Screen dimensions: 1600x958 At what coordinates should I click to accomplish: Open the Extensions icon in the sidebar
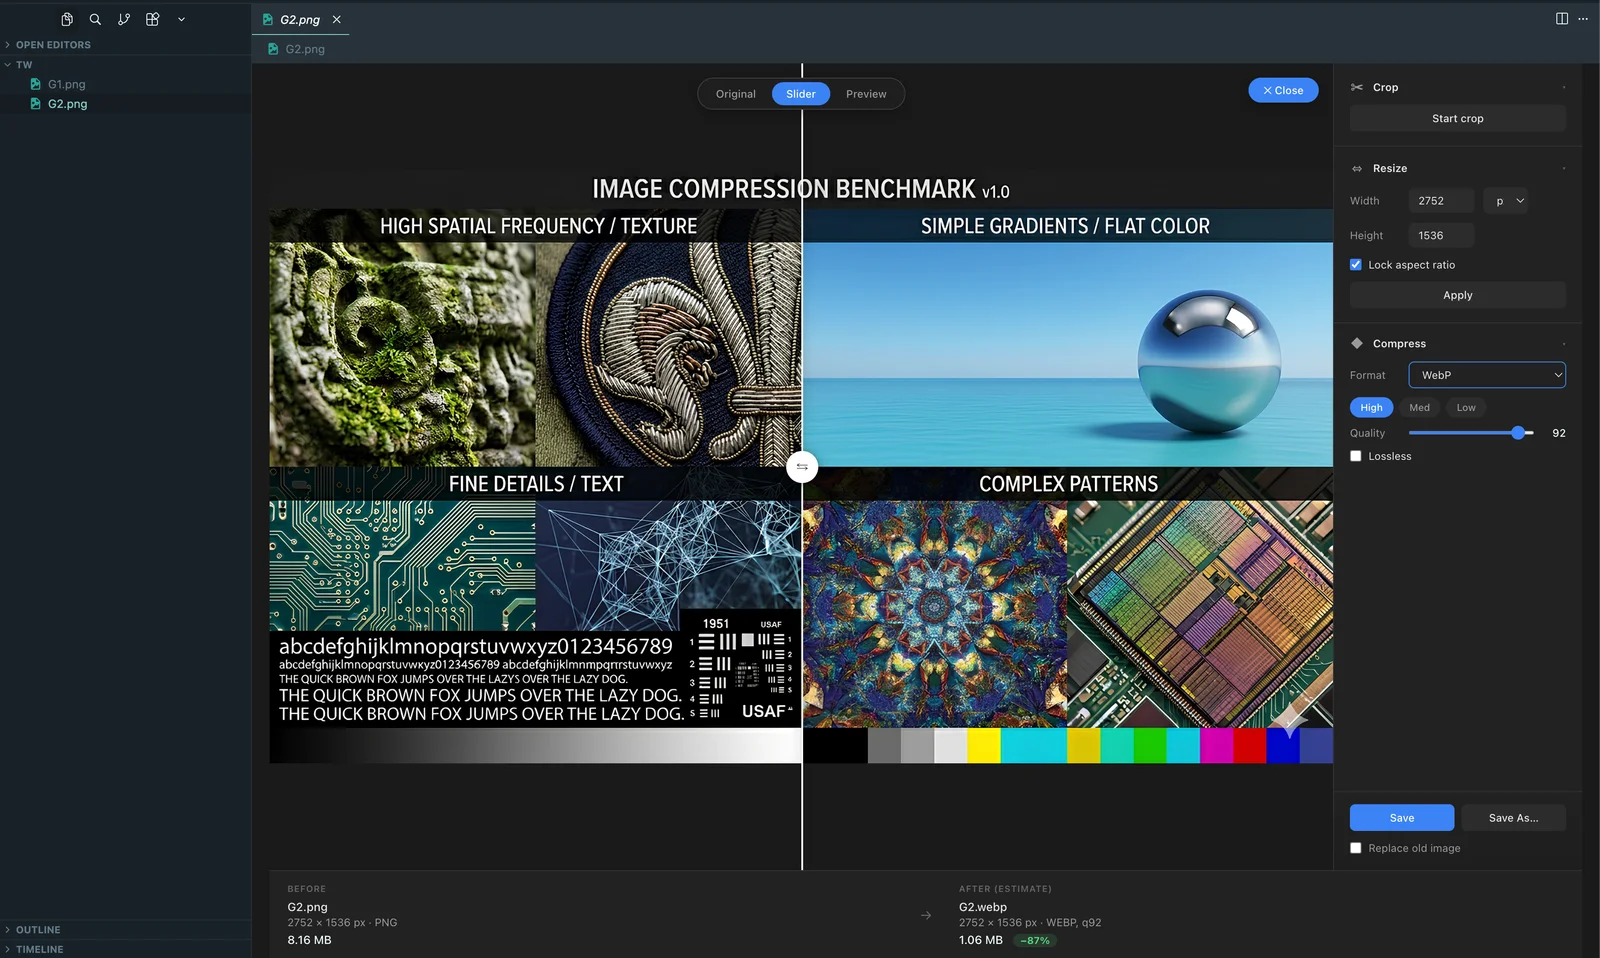click(152, 19)
